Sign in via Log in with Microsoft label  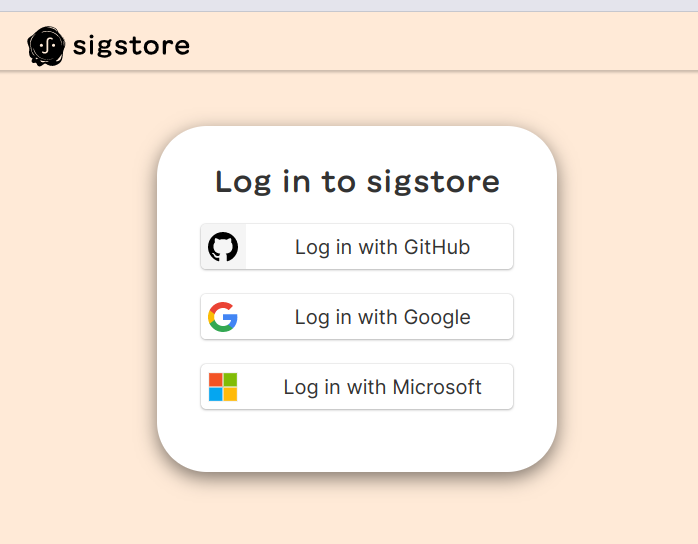tap(382, 387)
